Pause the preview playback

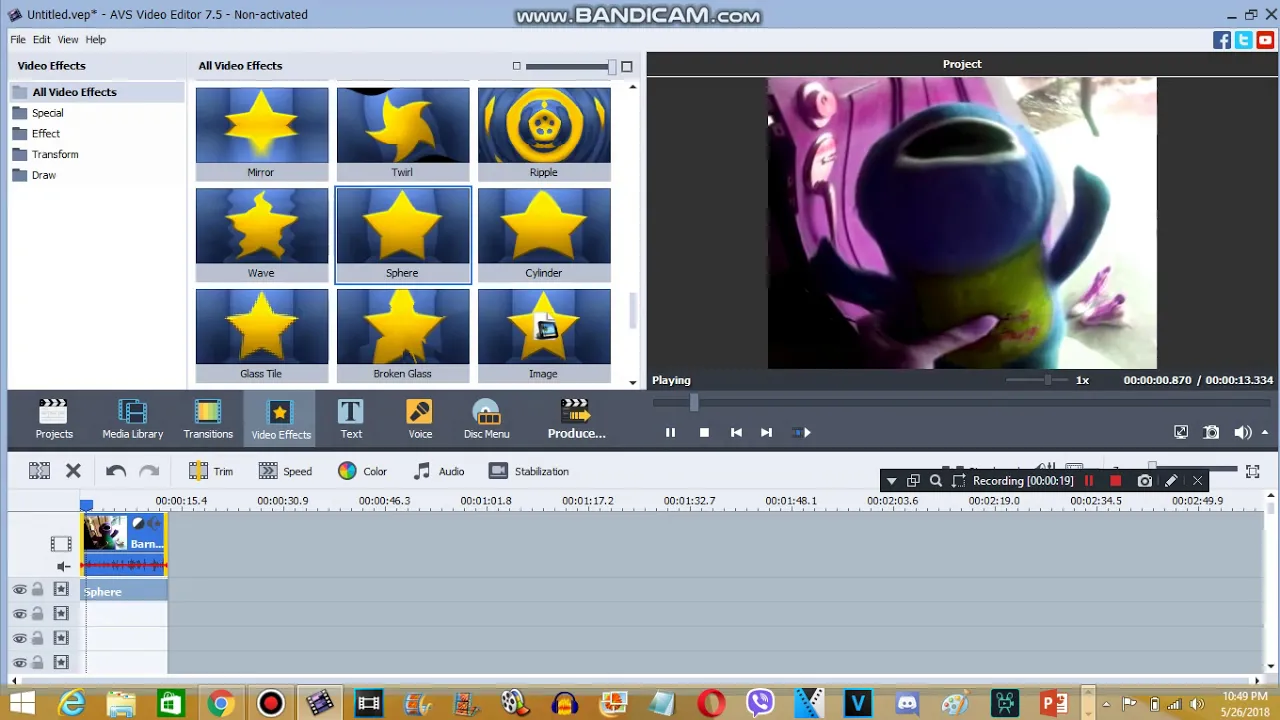coord(670,433)
